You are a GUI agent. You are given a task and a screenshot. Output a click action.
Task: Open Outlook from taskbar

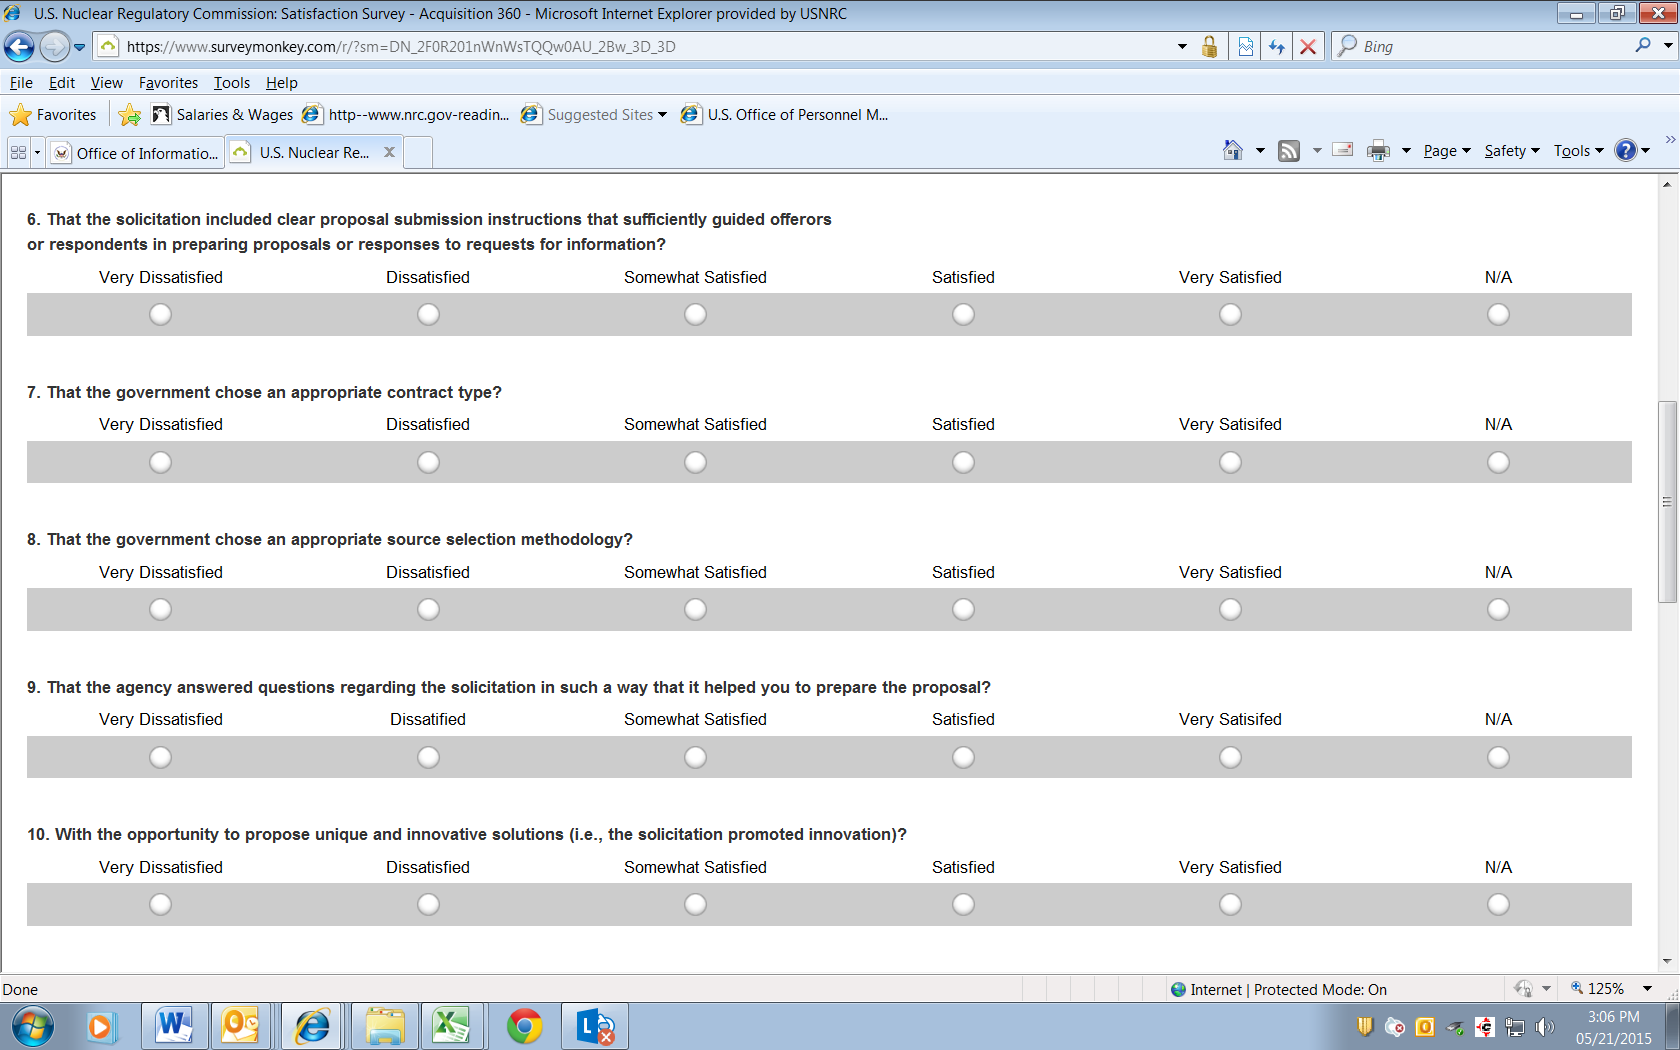(240, 1026)
